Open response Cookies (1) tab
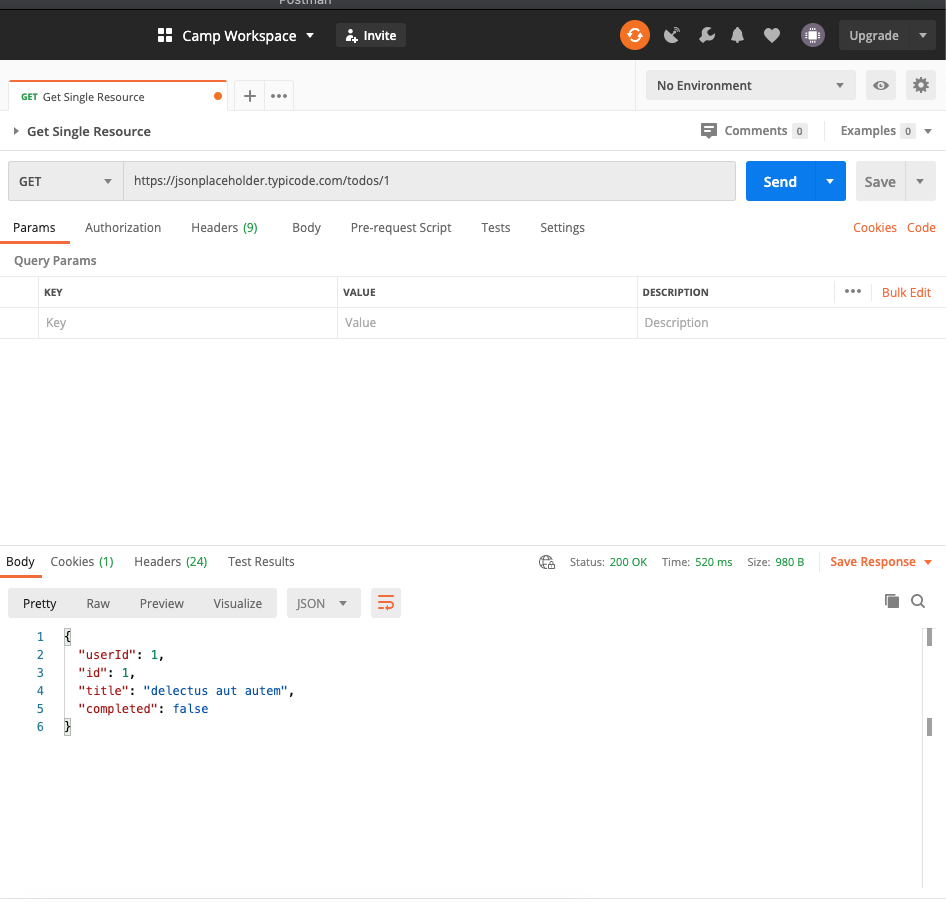The height and width of the screenshot is (902, 946). 82,562
